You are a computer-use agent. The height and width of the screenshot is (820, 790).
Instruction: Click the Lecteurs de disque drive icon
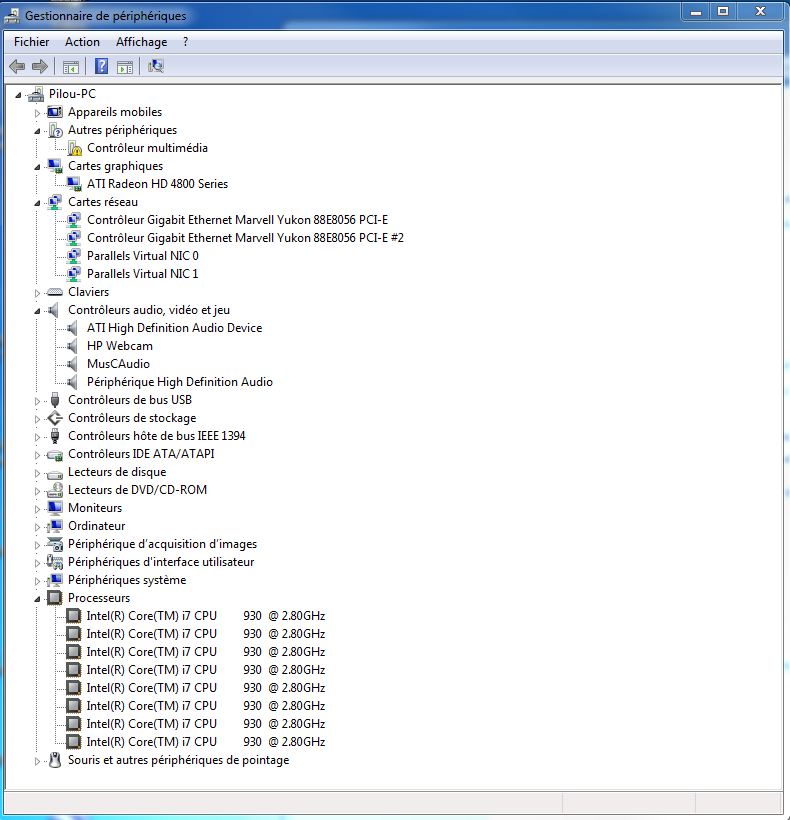pyautogui.click(x=54, y=474)
